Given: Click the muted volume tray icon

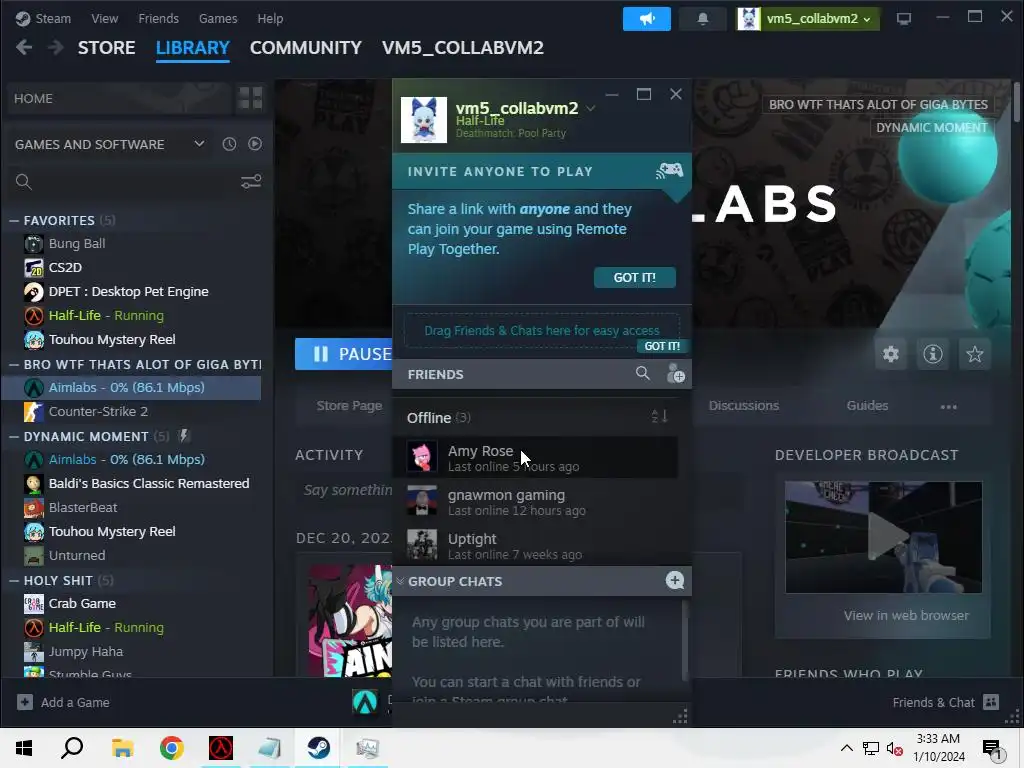Looking at the screenshot, I should click(894, 748).
